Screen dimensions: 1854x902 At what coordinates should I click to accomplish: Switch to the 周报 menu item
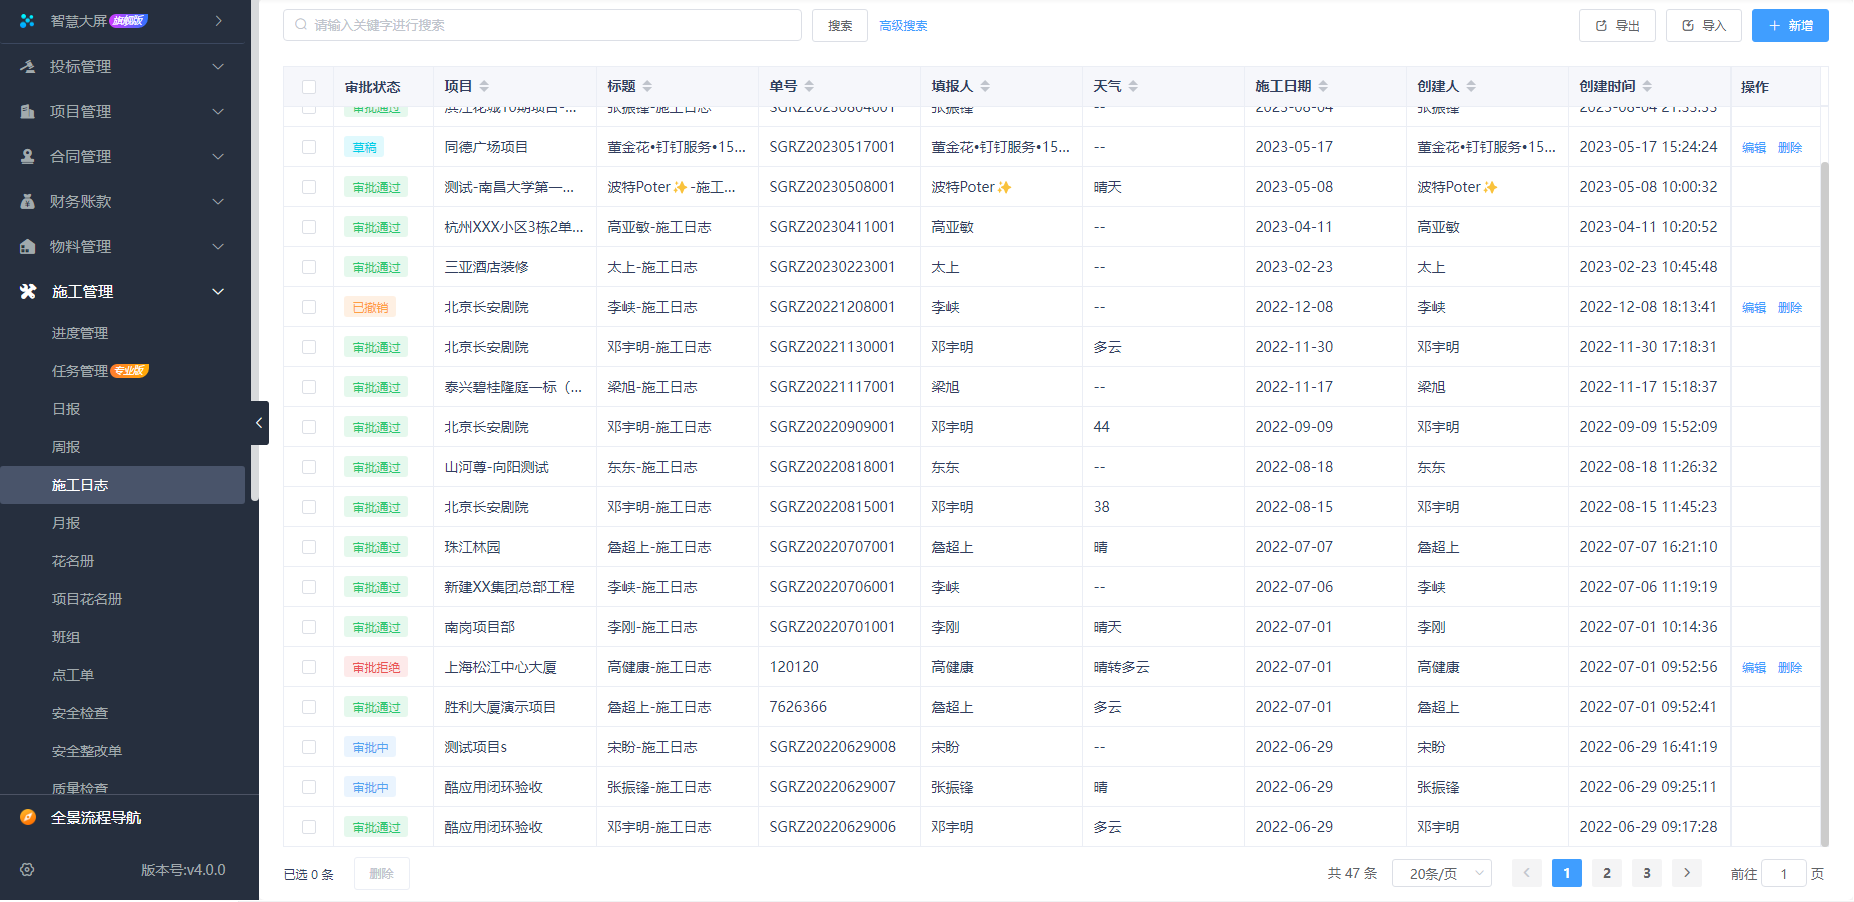pos(66,447)
